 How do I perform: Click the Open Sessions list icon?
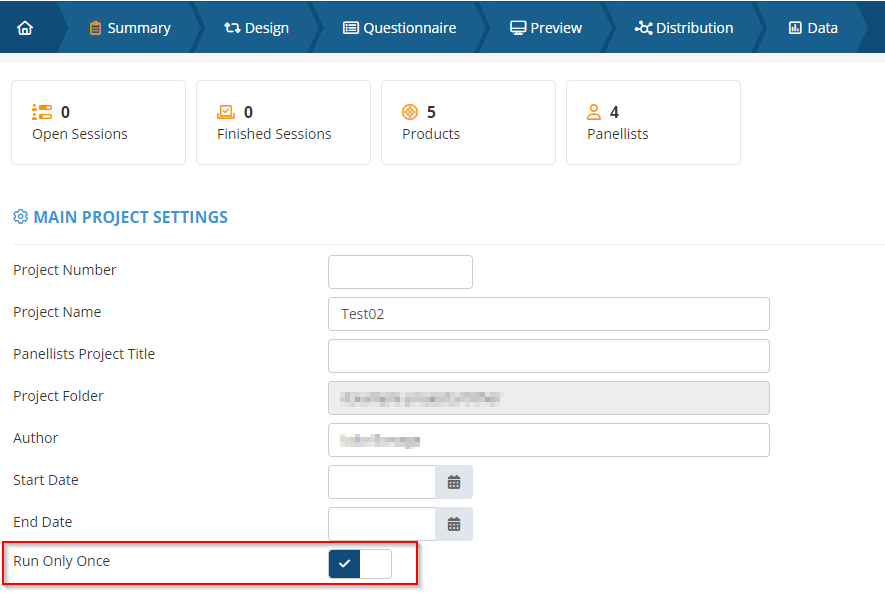42,112
